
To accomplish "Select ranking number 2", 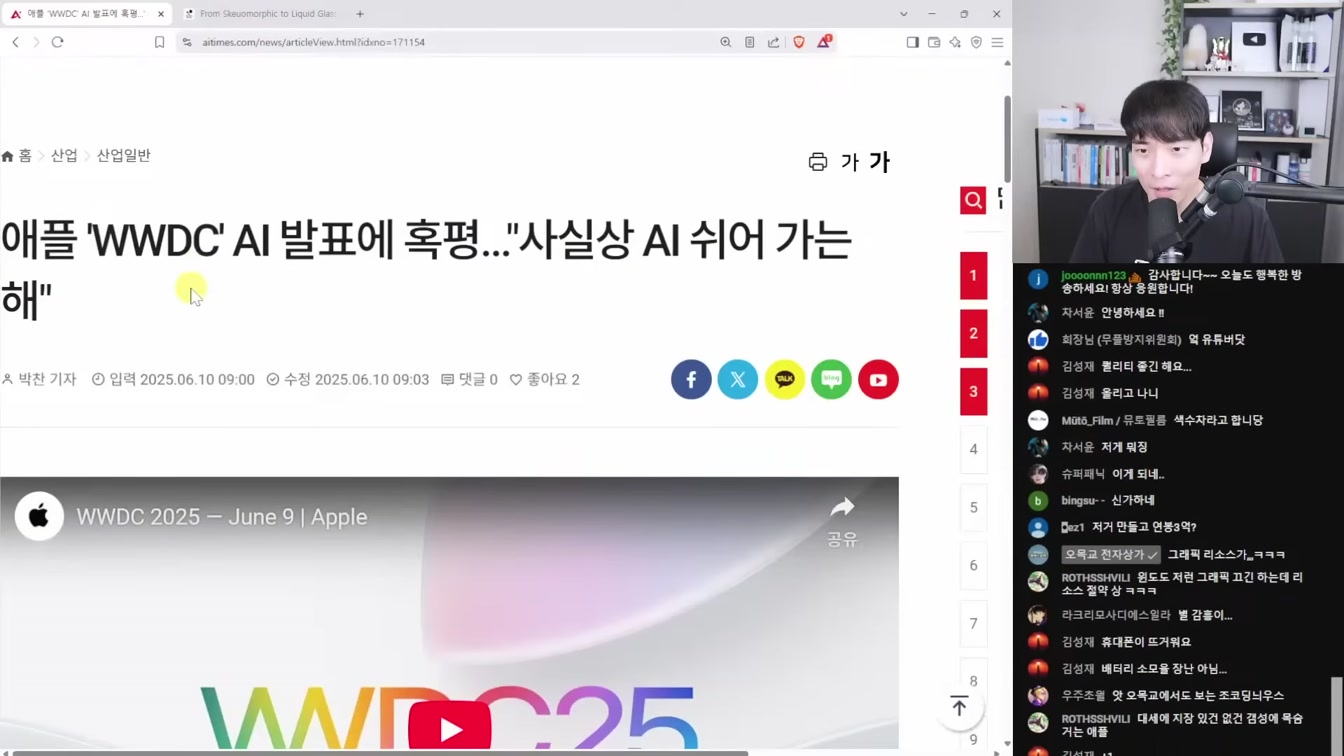I will coord(973,334).
